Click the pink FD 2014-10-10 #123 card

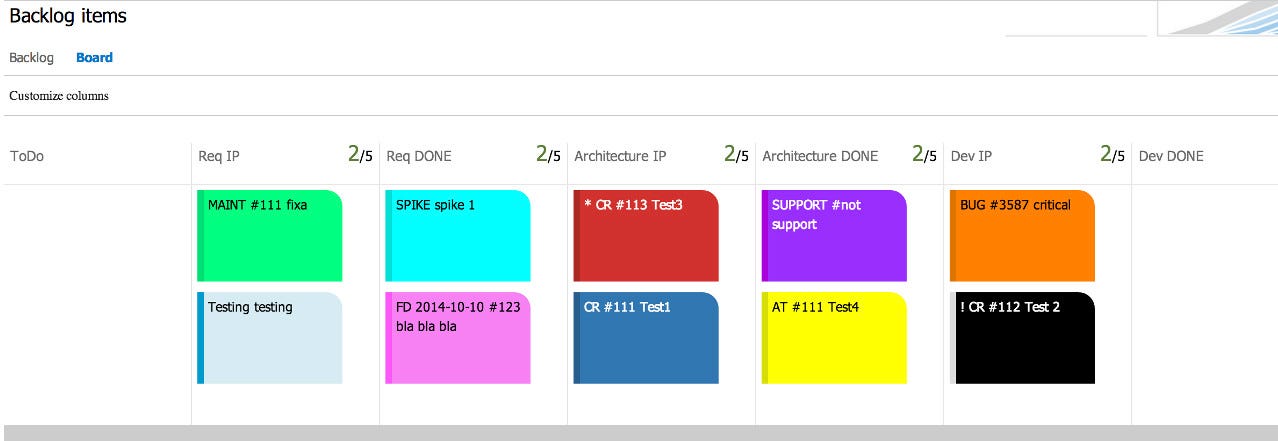(x=458, y=338)
